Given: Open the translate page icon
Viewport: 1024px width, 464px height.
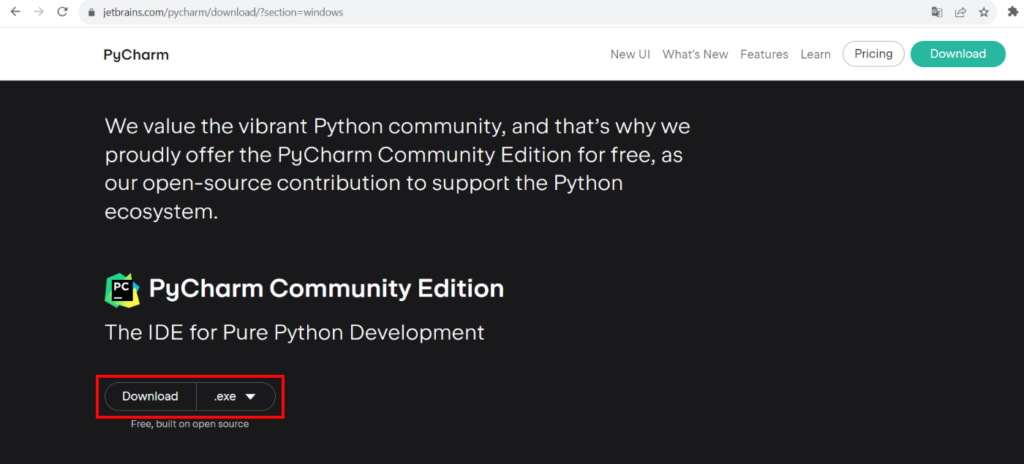Looking at the screenshot, I should [937, 12].
